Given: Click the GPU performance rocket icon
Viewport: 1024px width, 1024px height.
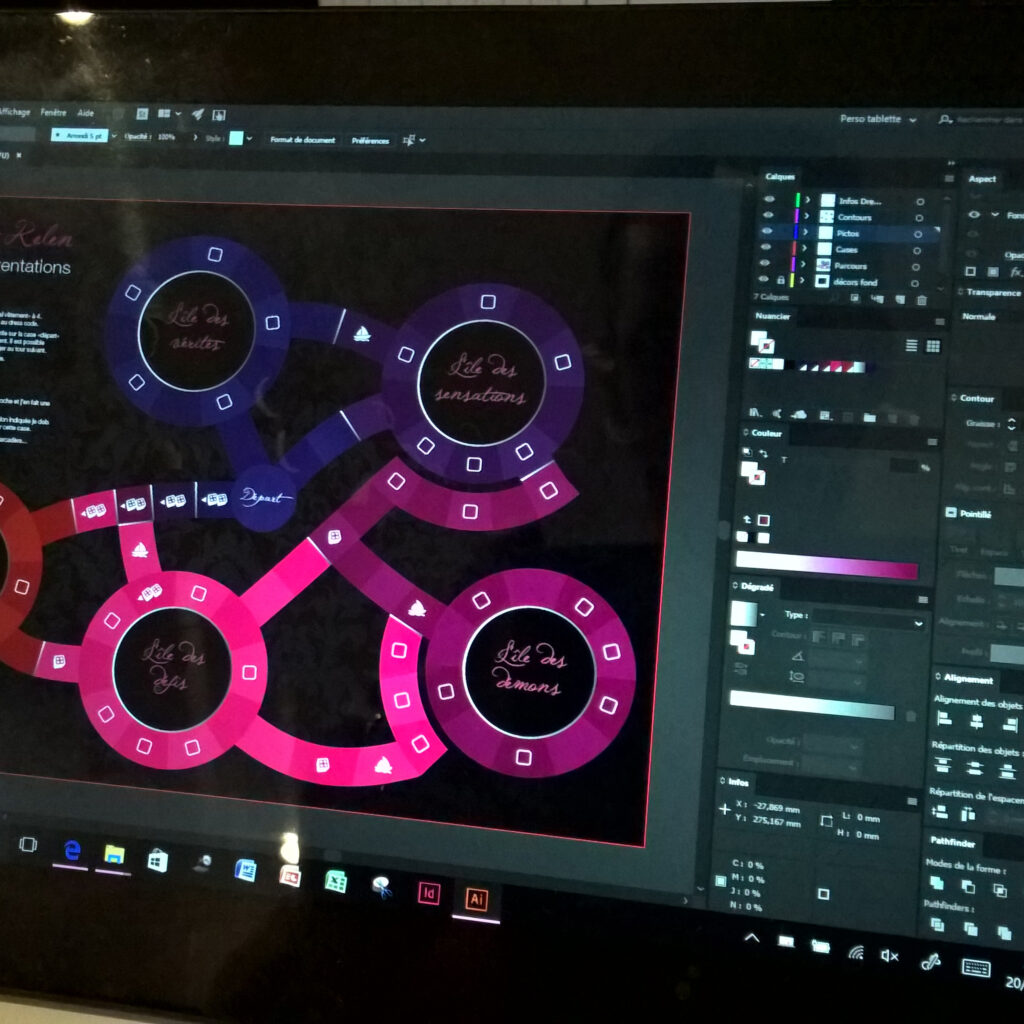Looking at the screenshot, I should click(x=197, y=114).
